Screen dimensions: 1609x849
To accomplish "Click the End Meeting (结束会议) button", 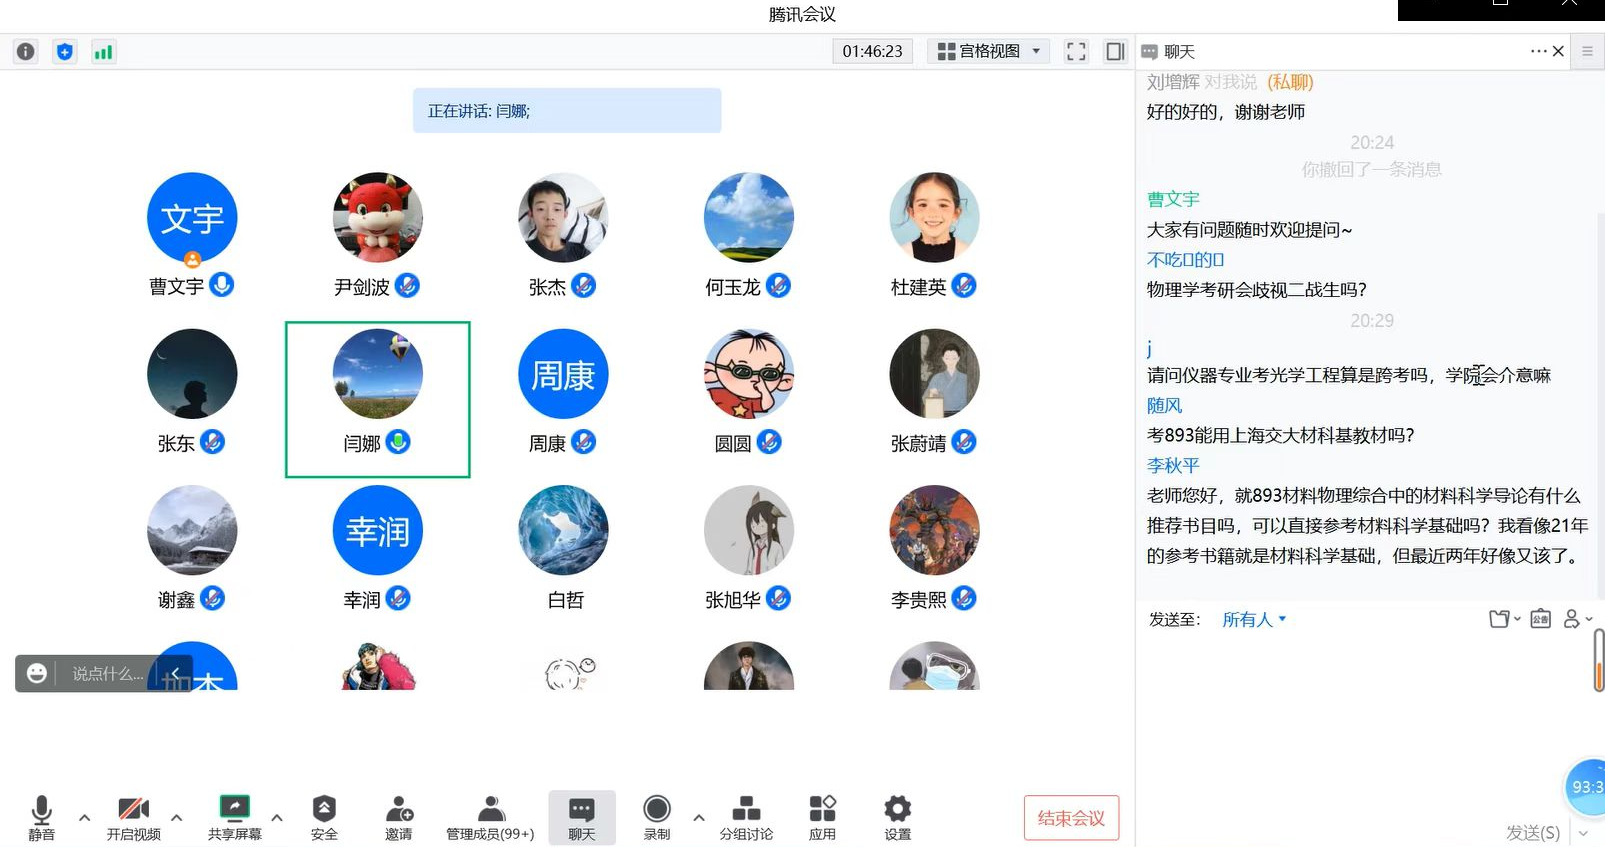I will [x=1071, y=818].
